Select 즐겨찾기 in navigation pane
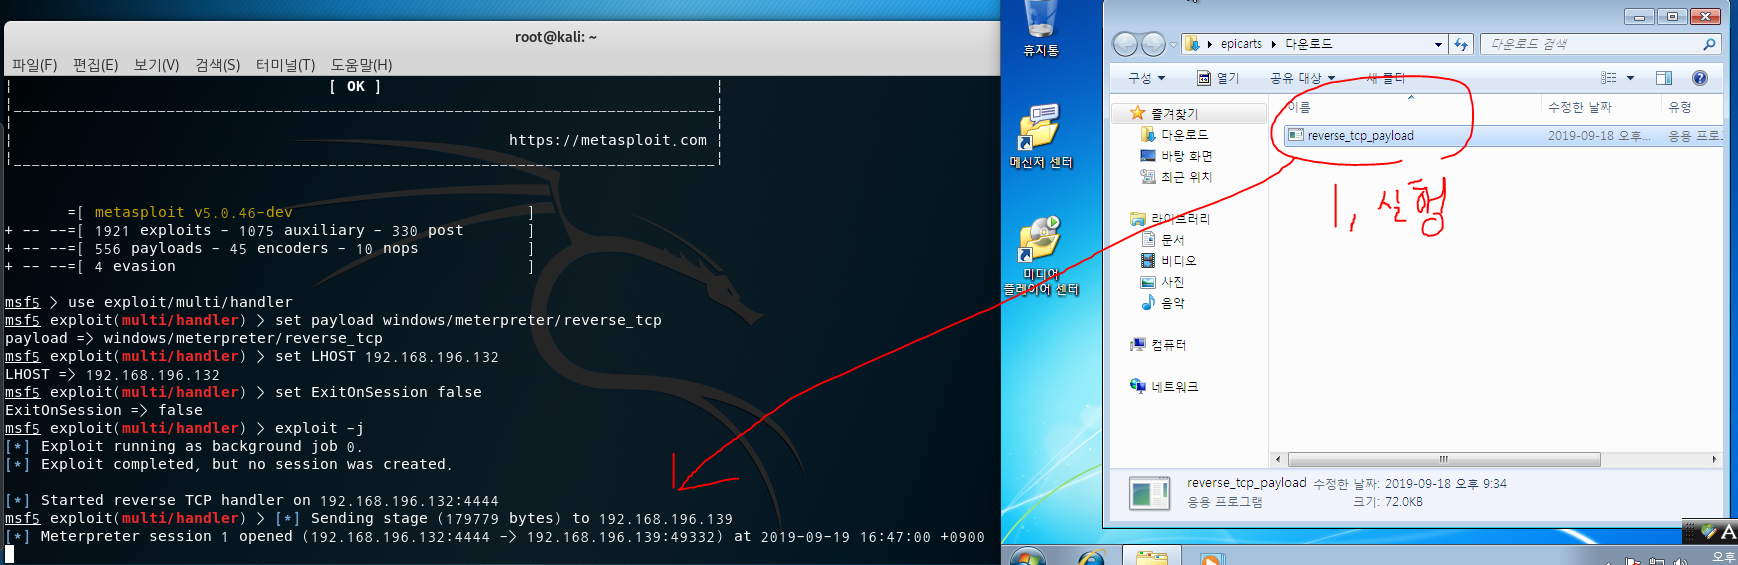 pos(1174,114)
